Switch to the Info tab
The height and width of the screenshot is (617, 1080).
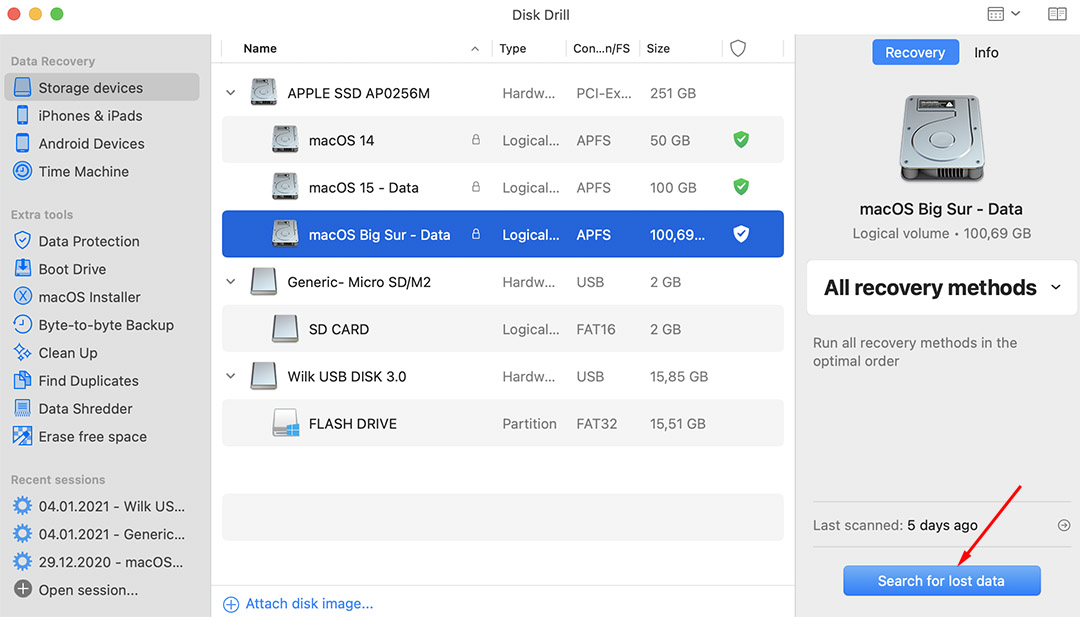986,52
